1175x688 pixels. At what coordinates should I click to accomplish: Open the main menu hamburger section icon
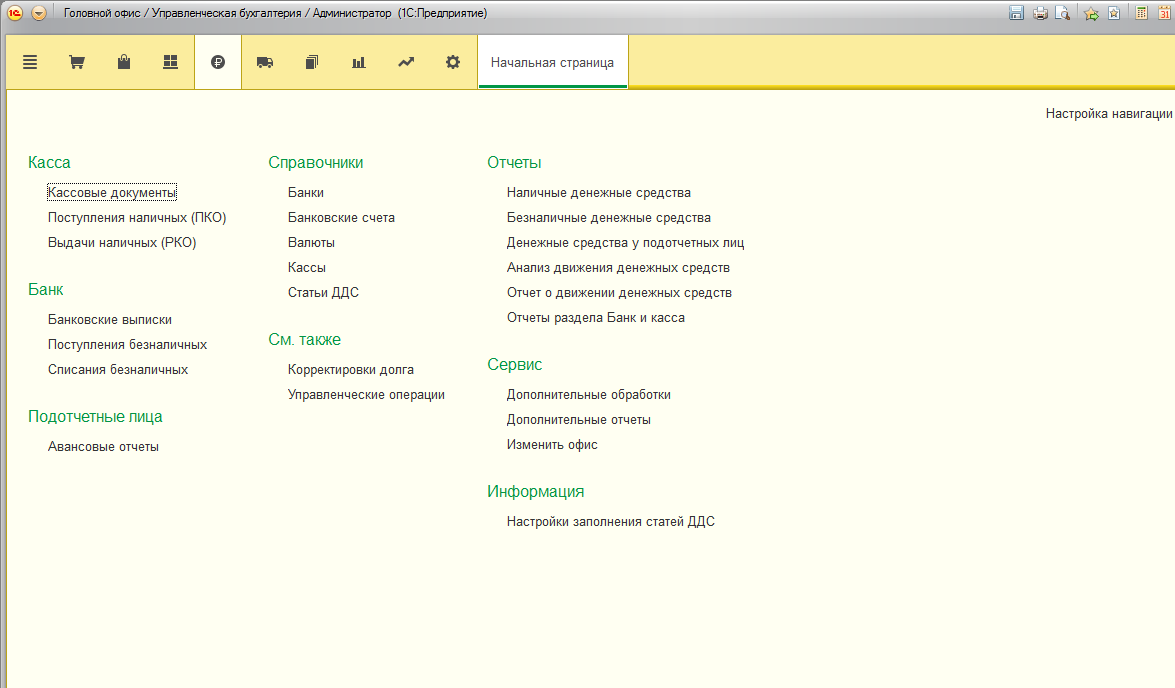coord(30,62)
